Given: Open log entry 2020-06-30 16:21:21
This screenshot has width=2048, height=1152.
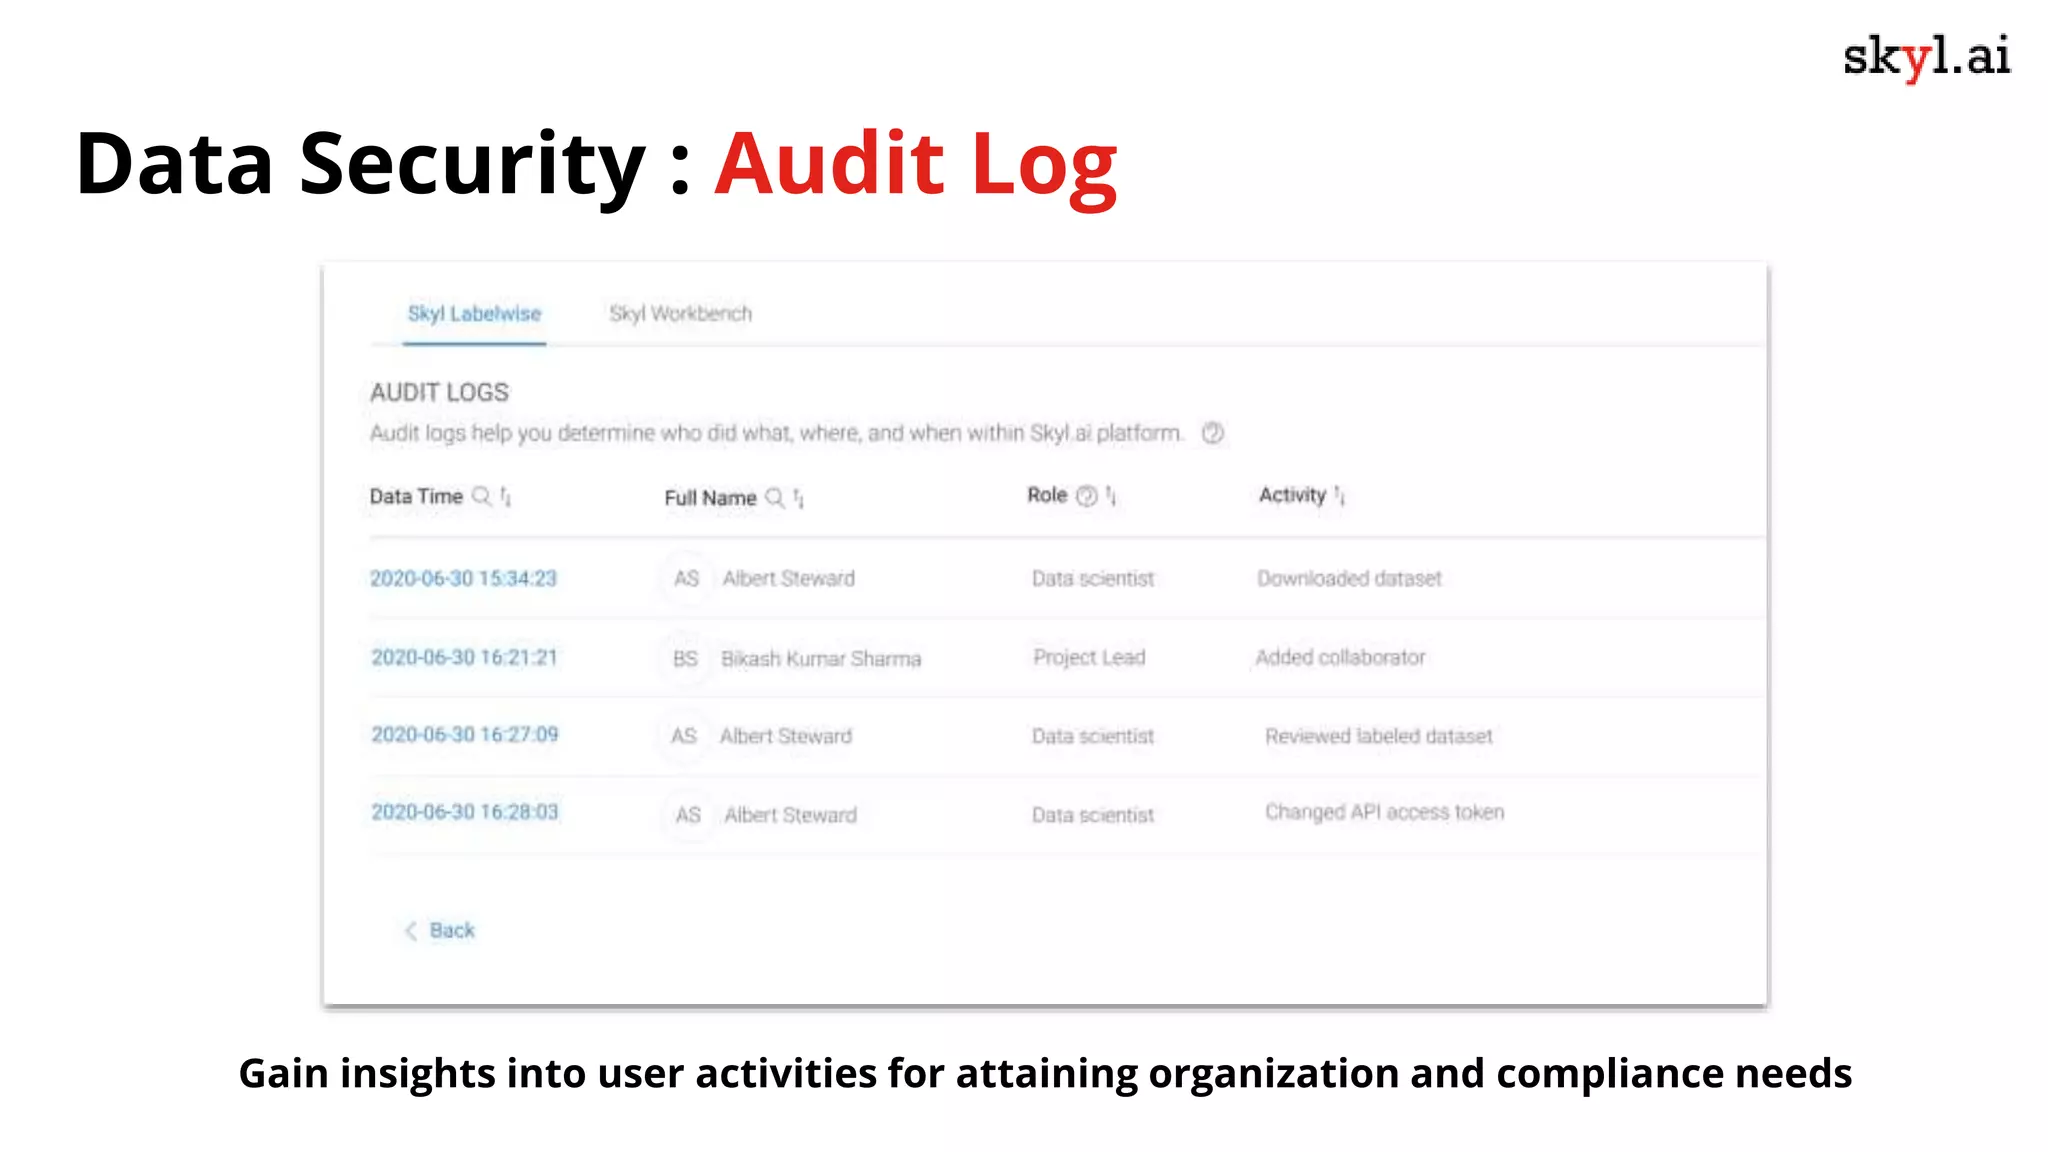Looking at the screenshot, I should click(x=464, y=657).
